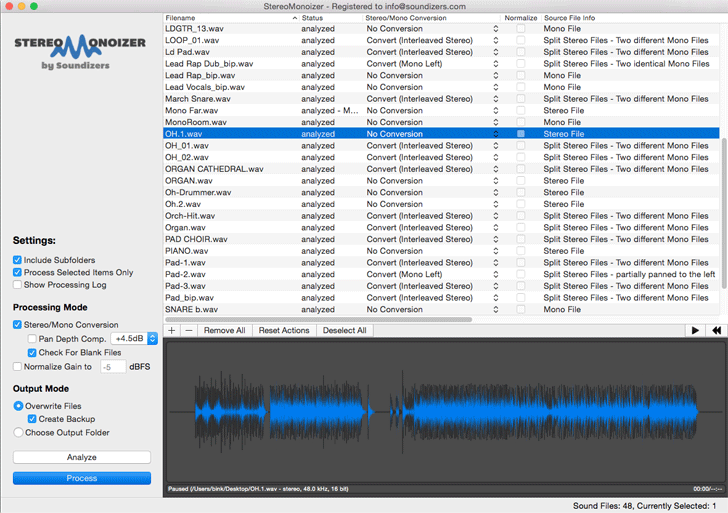Select the Ld Pad.wav row
This screenshot has height=513, width=728.
coord(441,52)
